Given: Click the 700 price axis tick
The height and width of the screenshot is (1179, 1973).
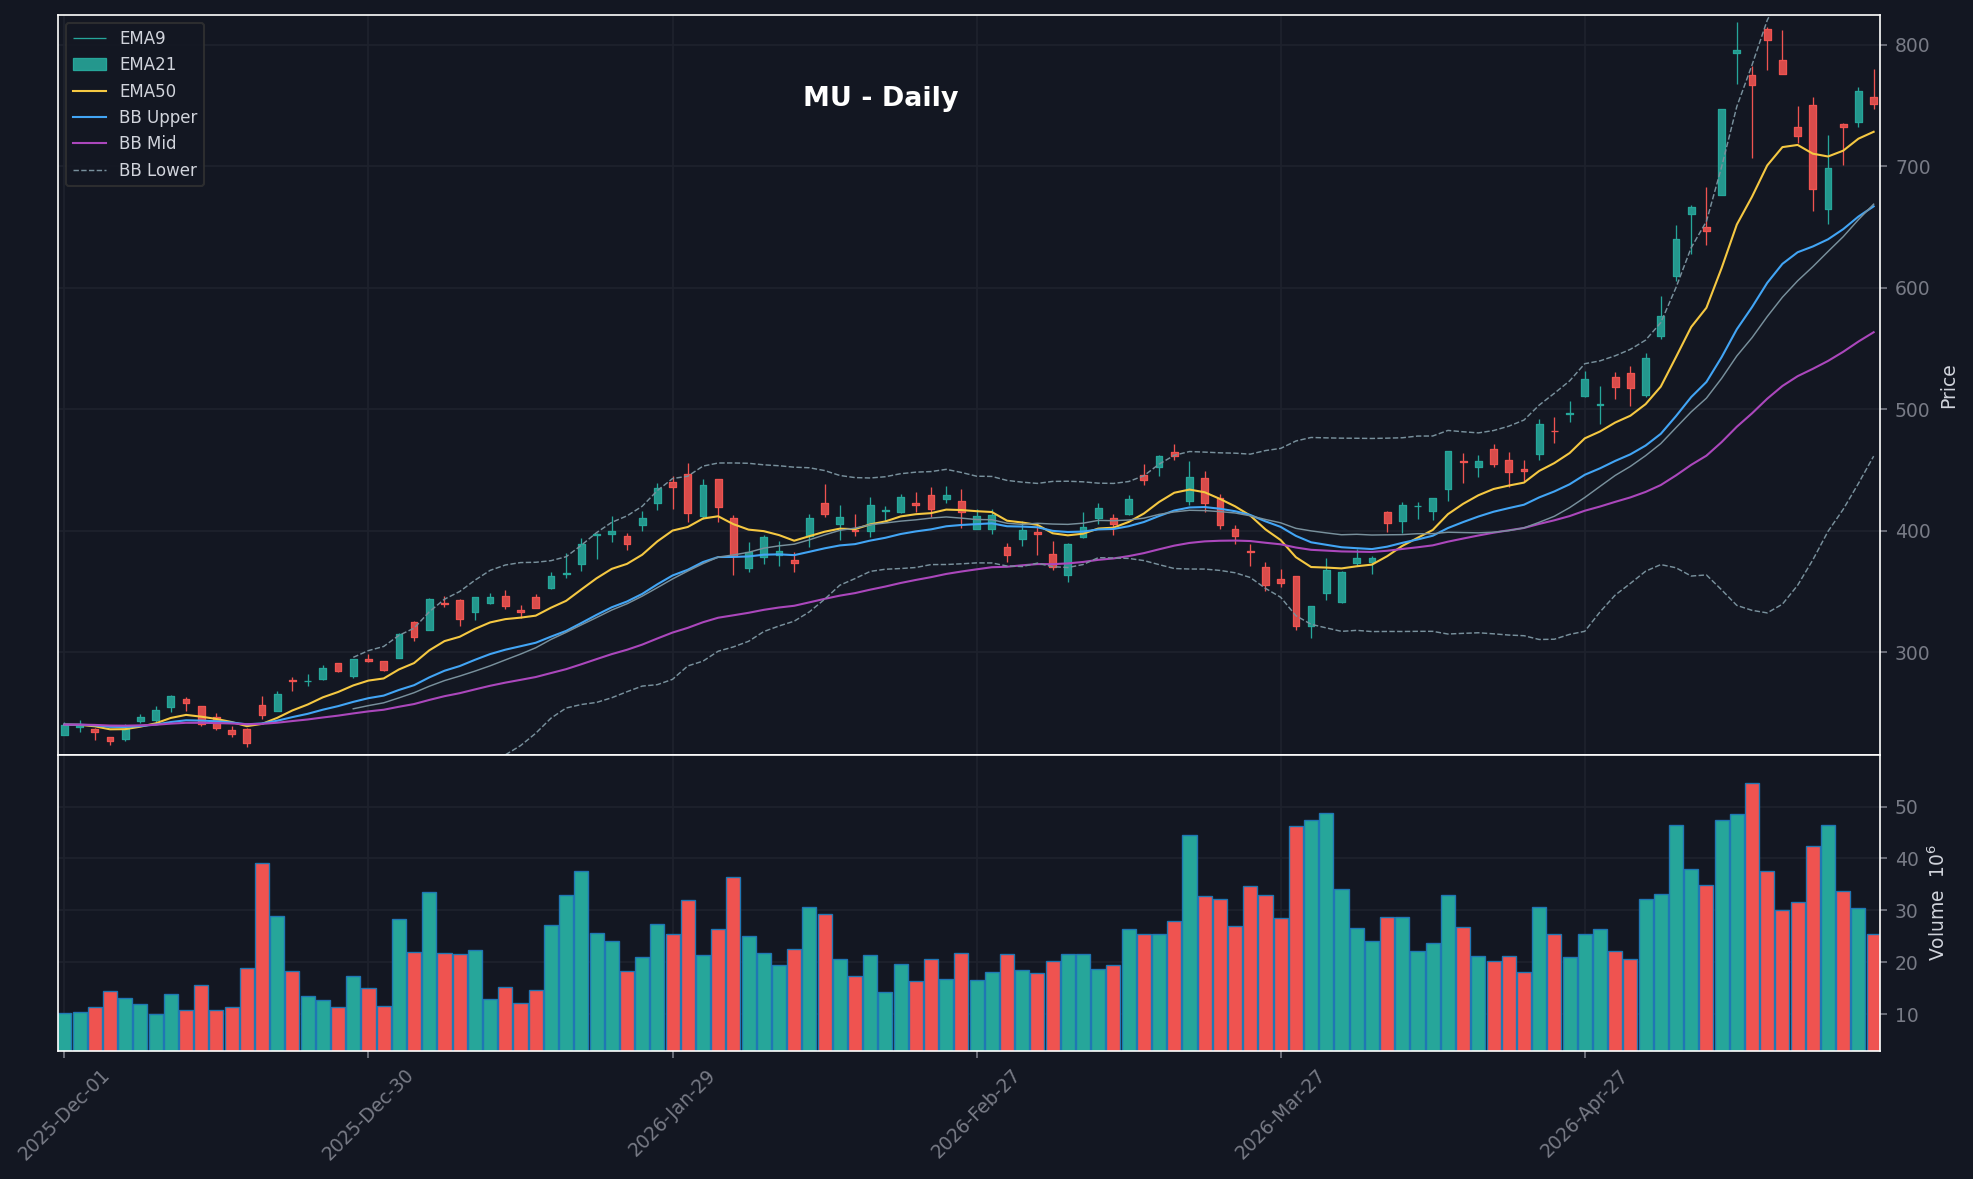Looking at the screenshot, I should (1911, 167).
